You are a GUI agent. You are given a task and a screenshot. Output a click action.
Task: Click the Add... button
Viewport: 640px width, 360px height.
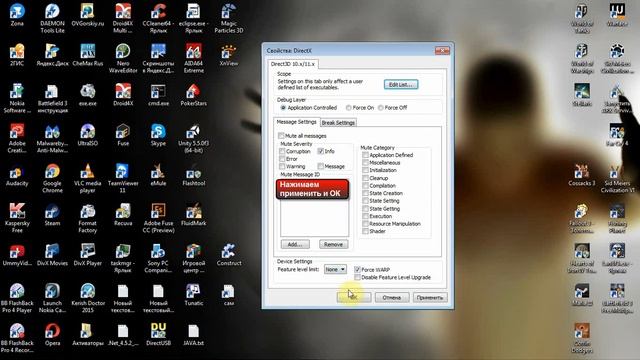click(295, 244)
